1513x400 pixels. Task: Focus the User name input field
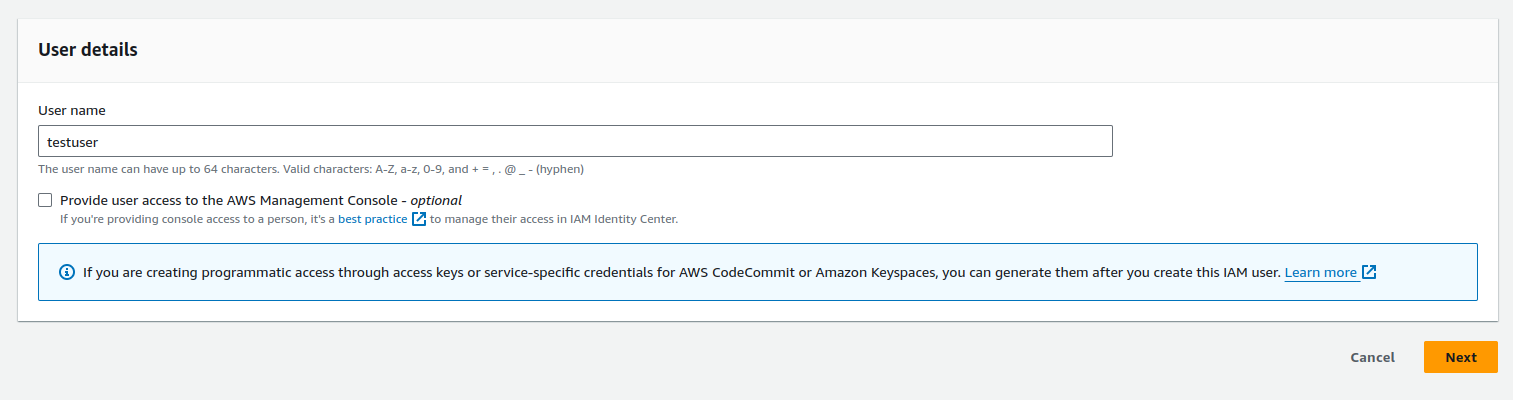point(575,141)
